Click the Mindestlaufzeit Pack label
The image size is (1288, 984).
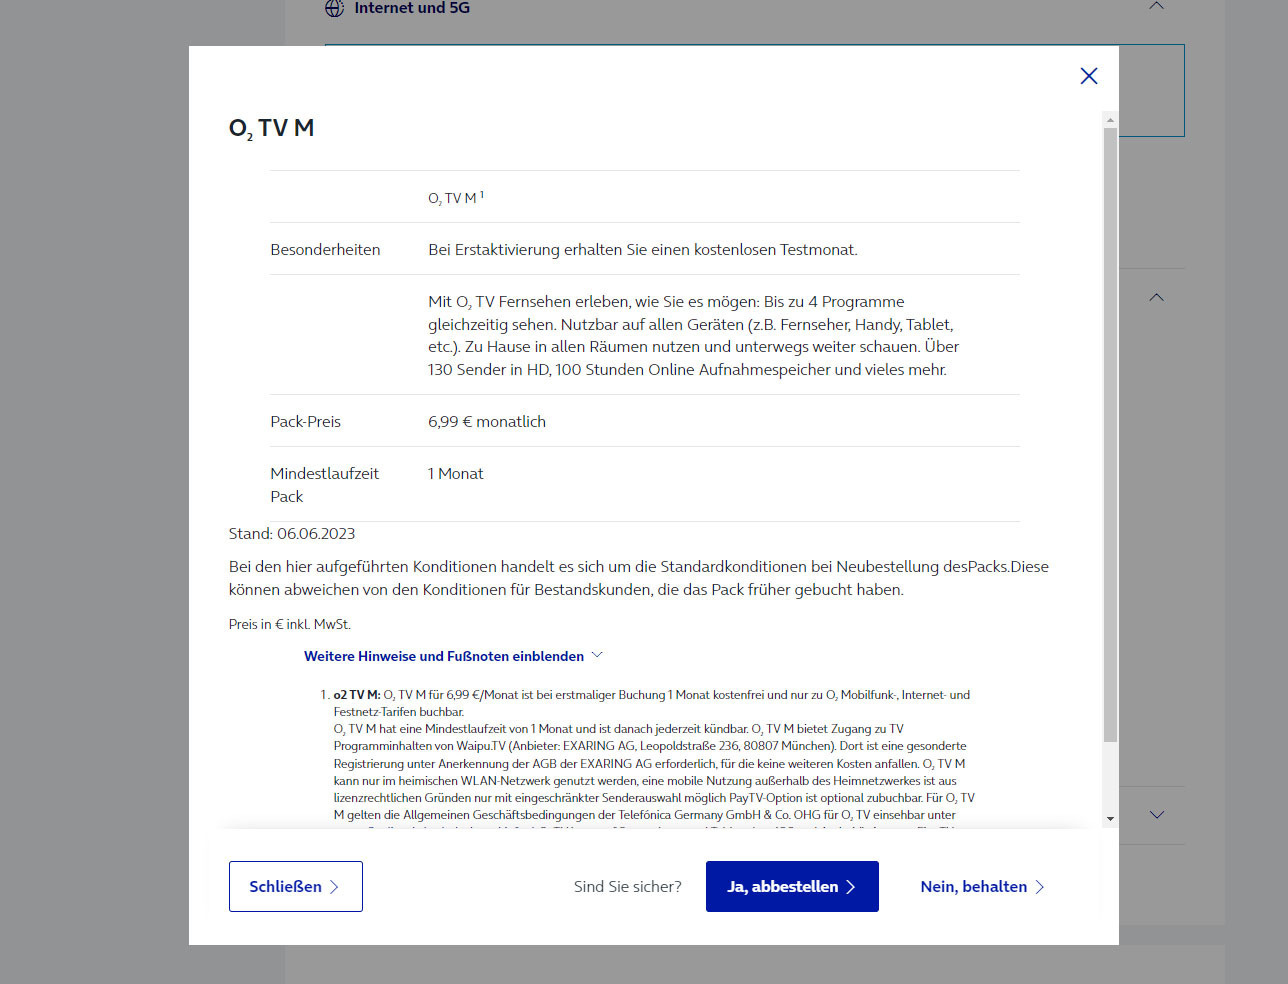pyautogui.click(x=324, y=485)
